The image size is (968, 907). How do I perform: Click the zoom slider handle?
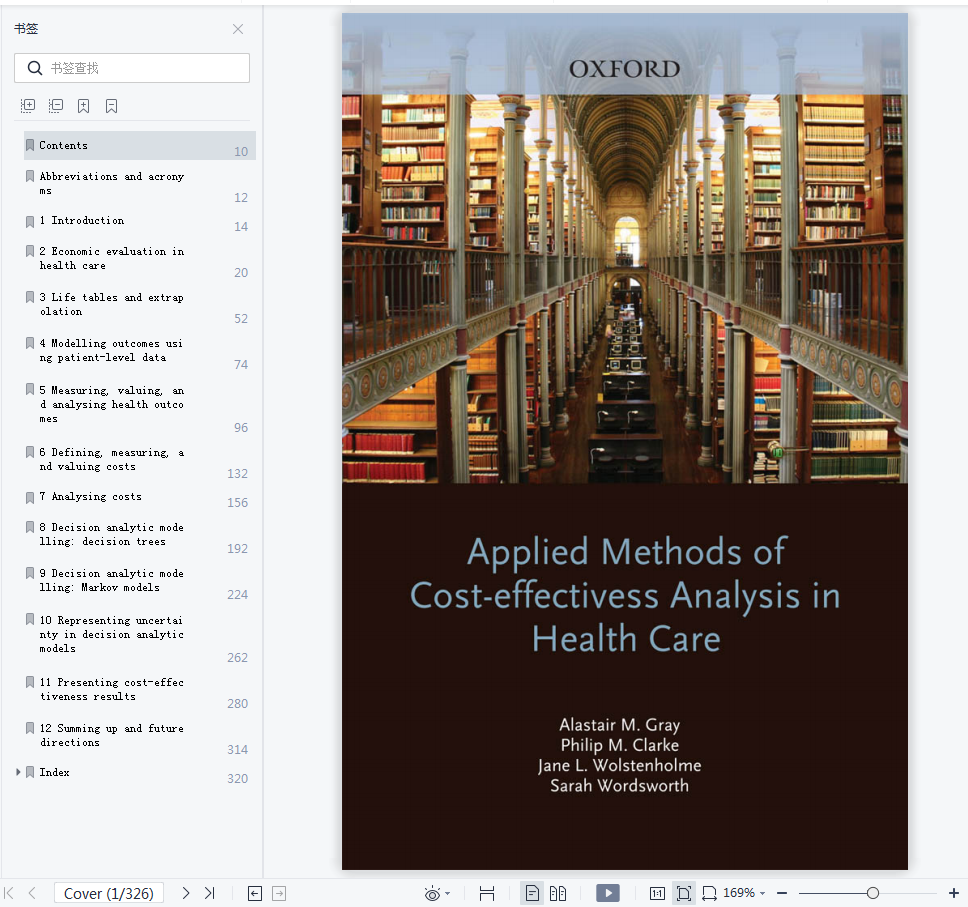click(873, 893)
